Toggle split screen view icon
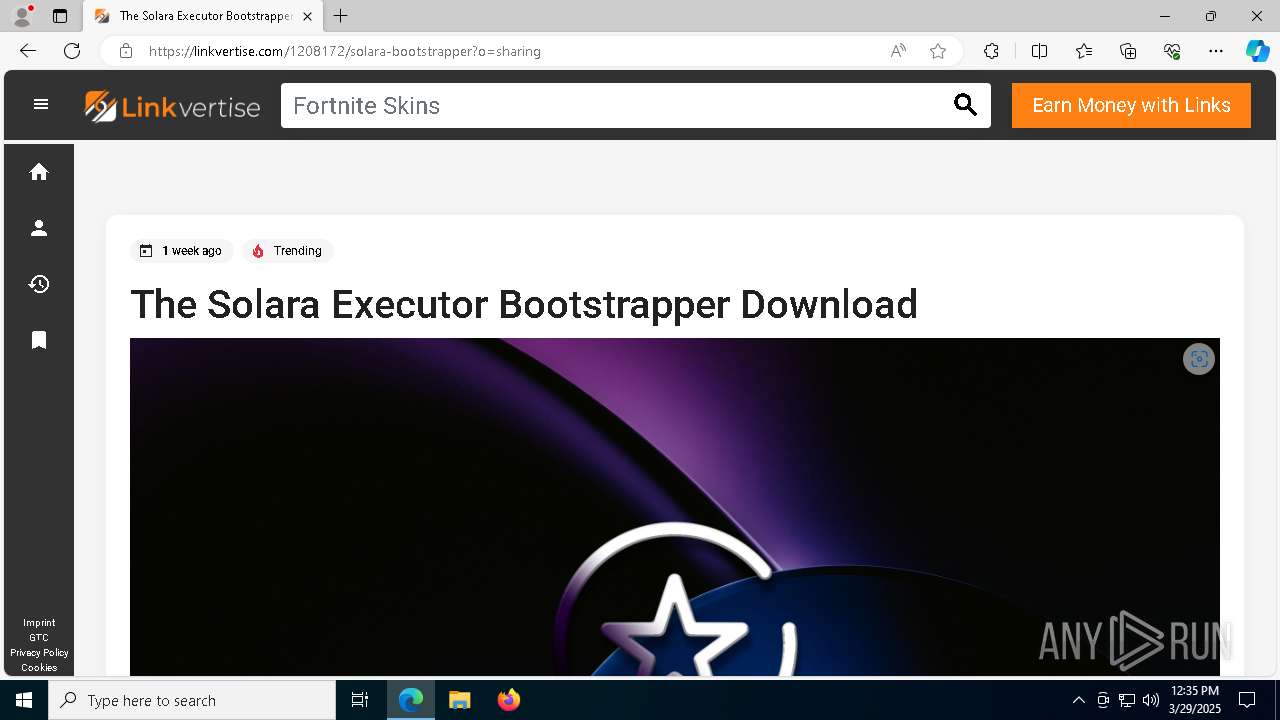1280x720 pixels. (1039, 51)
